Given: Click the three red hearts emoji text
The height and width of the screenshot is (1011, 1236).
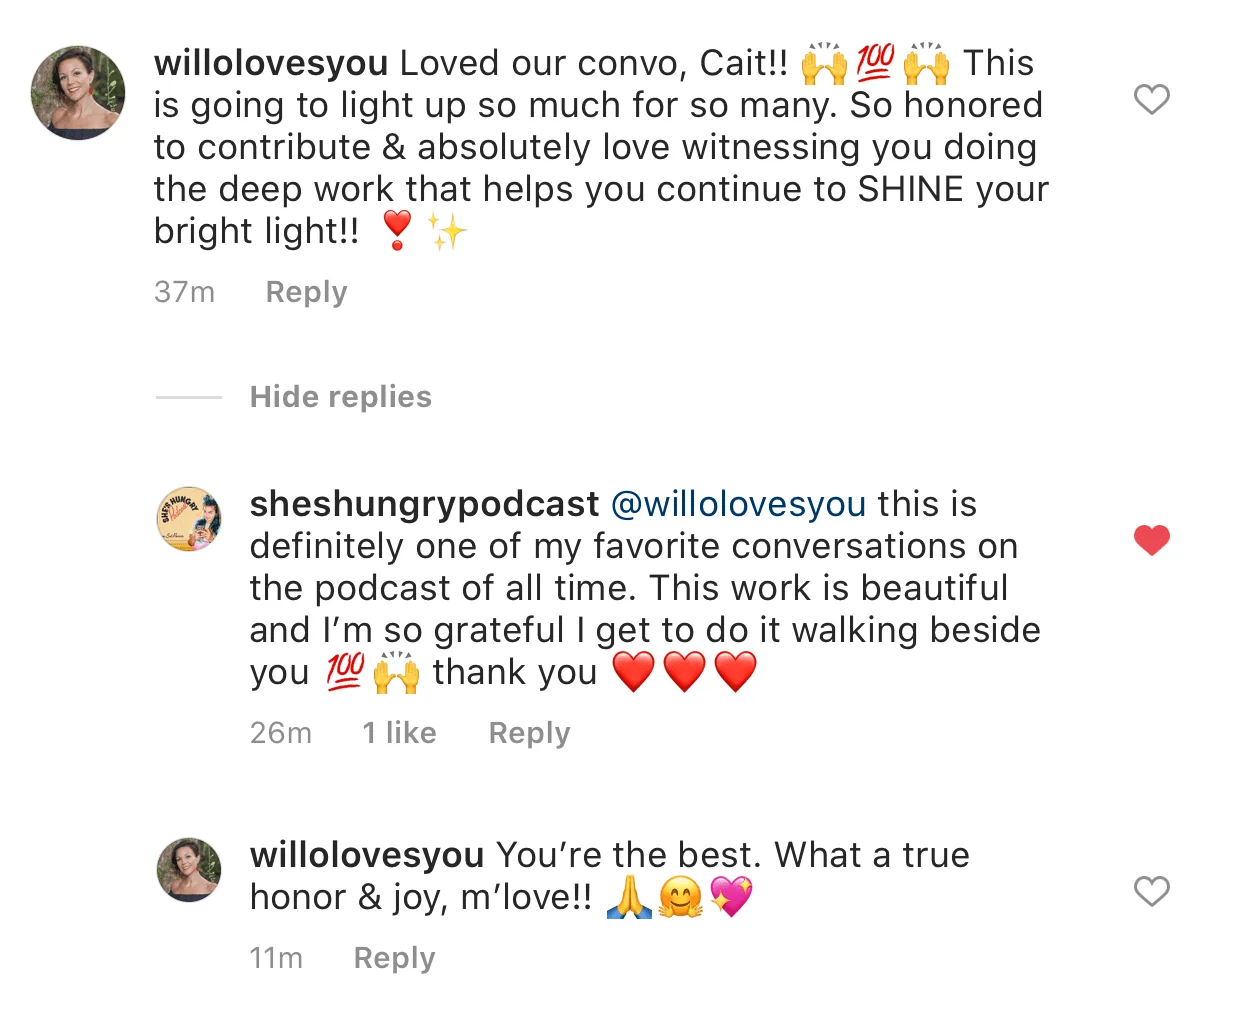Looking at the screenshot, I should [685, 671].
